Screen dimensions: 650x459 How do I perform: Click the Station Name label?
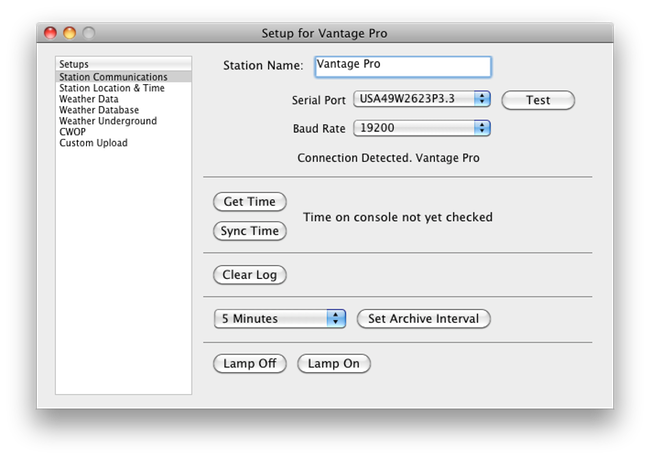[x=263, y=66]
